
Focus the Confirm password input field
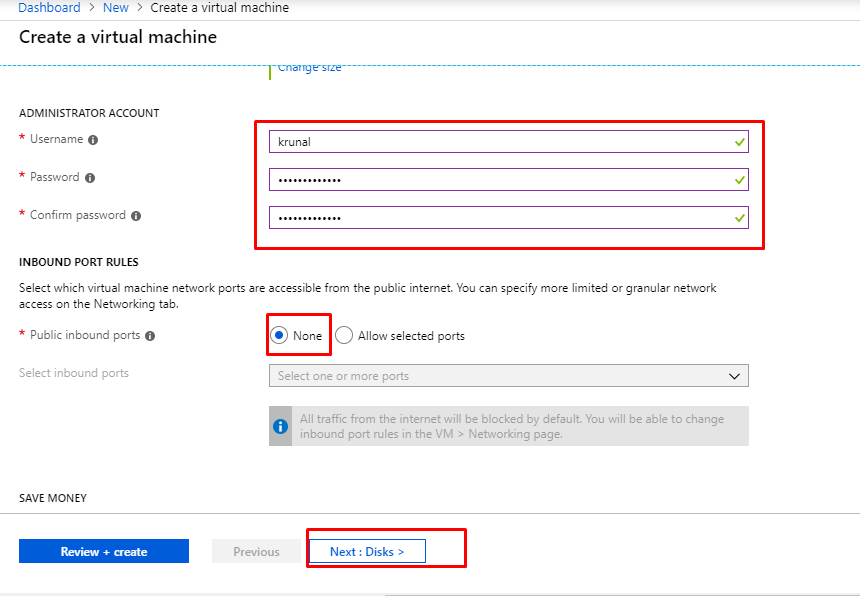point(500,217)
